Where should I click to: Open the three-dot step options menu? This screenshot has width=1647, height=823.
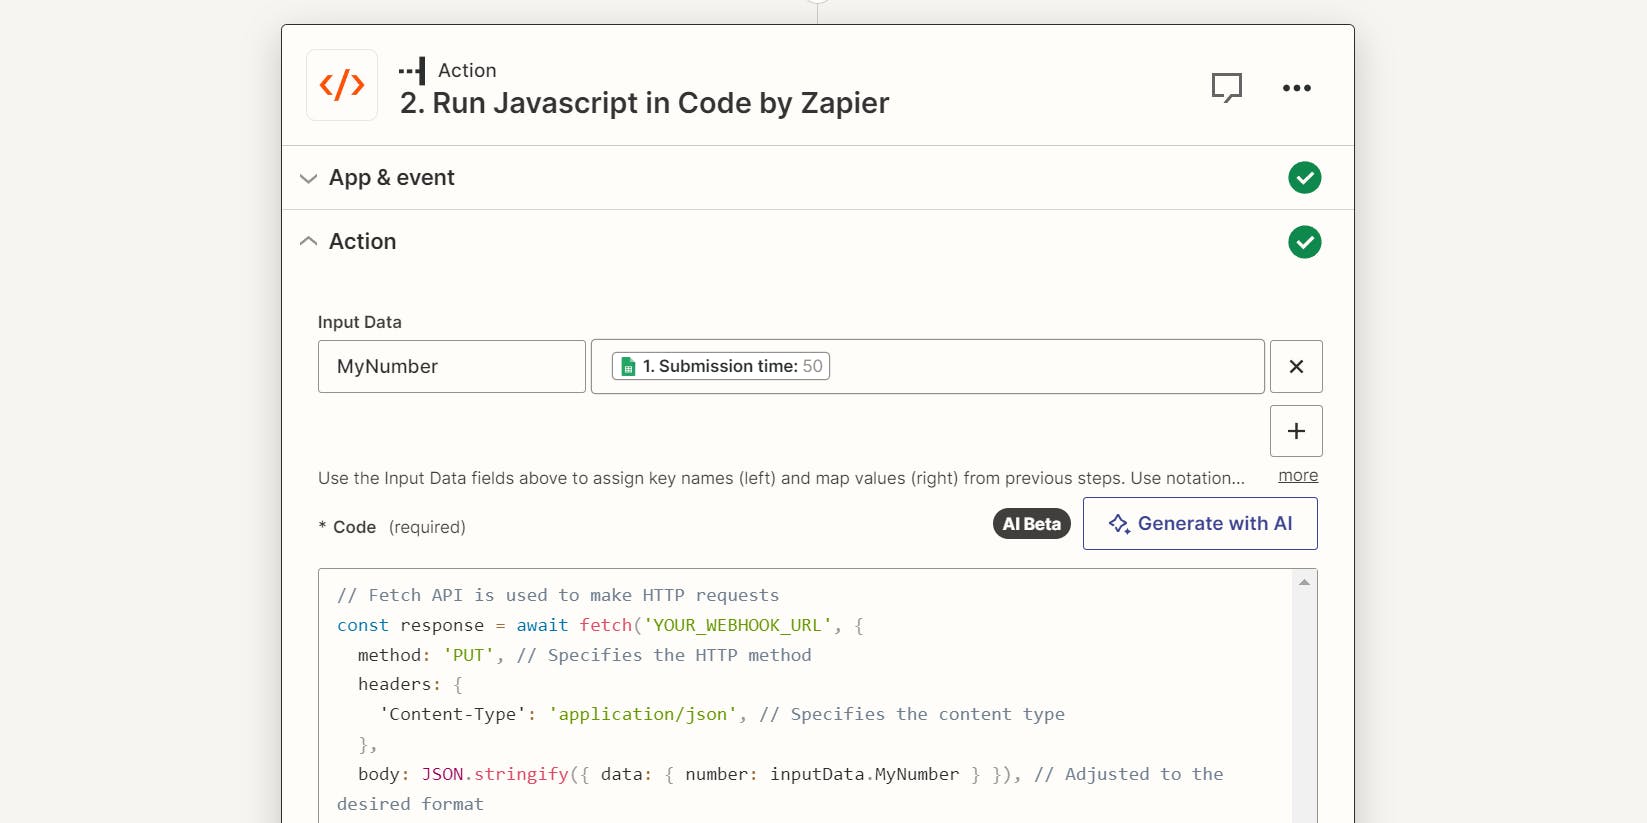tap(1297, 88)
